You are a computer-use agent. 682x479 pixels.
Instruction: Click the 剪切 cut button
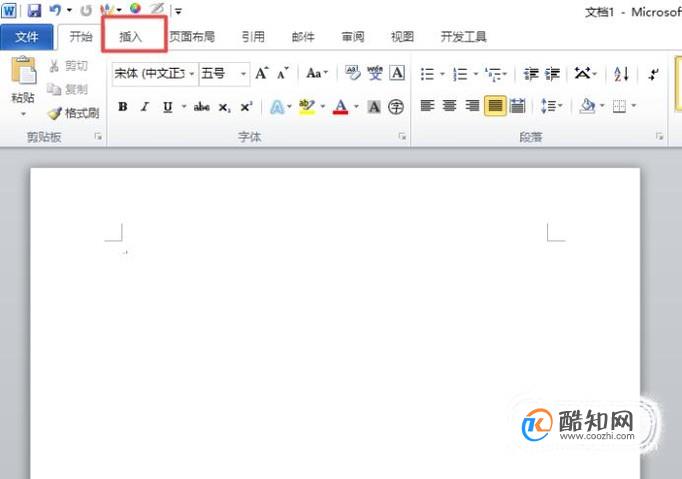coord(68,66)
